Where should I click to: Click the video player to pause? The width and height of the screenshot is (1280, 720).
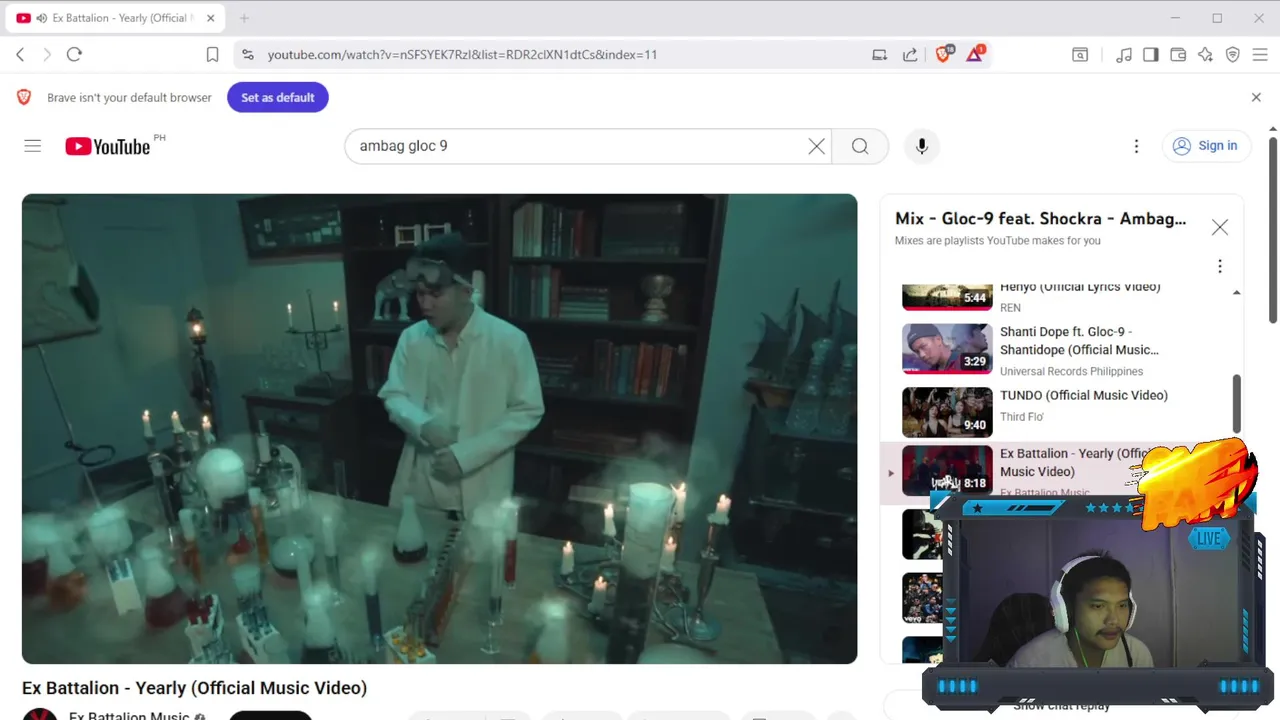[x=439, y=429]
